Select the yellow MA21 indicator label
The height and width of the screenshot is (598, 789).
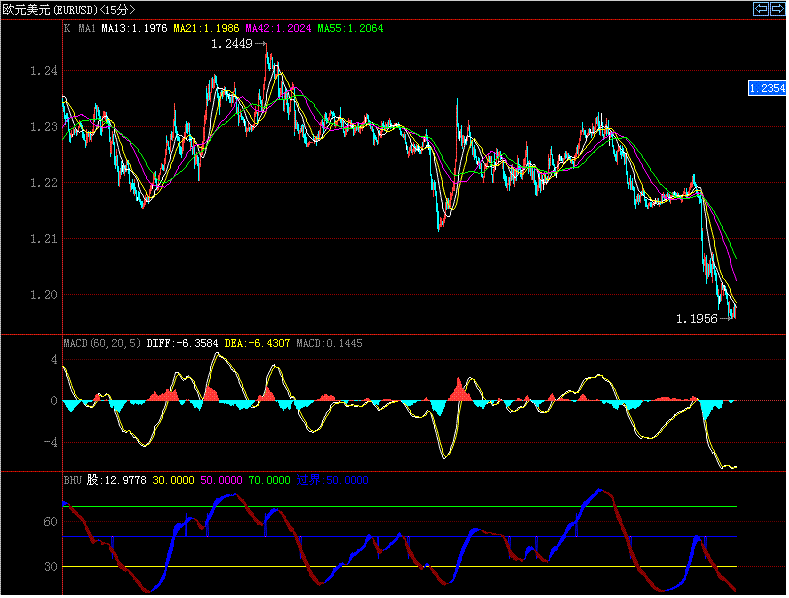tap(206, 29)
